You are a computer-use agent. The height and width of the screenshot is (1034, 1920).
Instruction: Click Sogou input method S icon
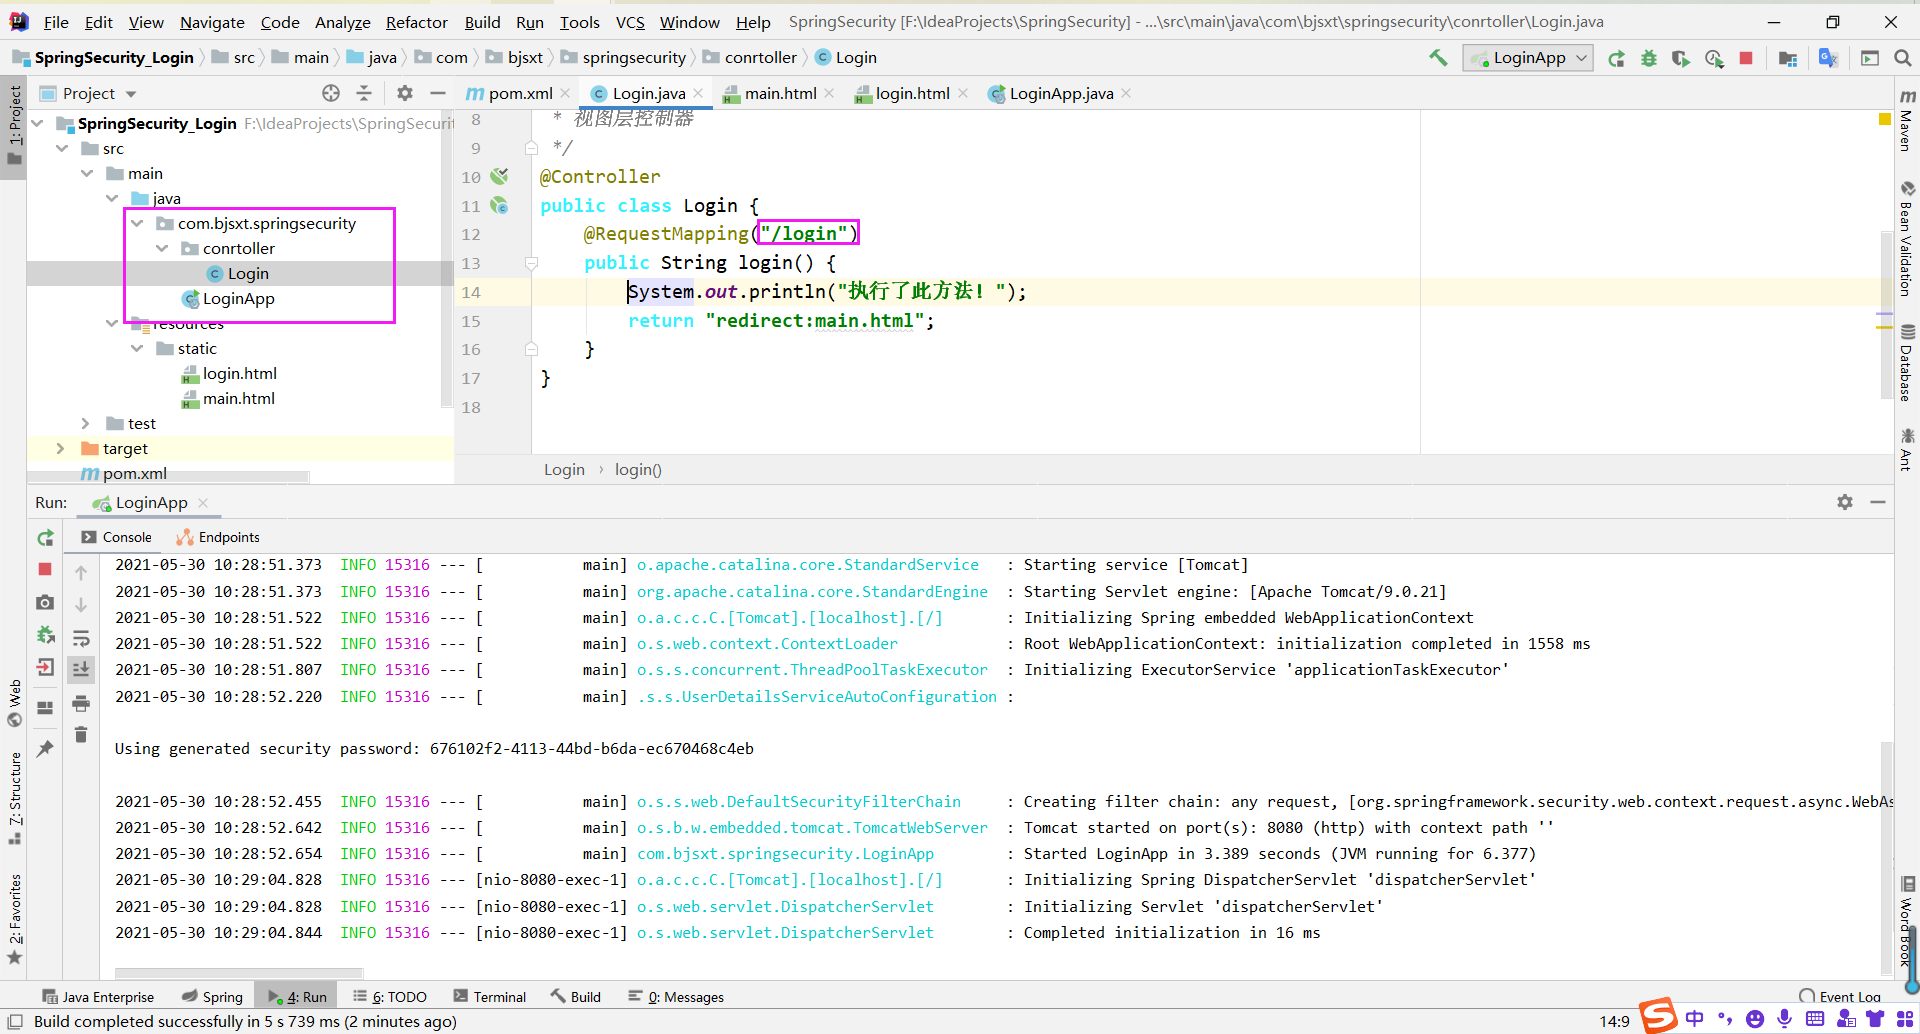tap(1658, 1015)
